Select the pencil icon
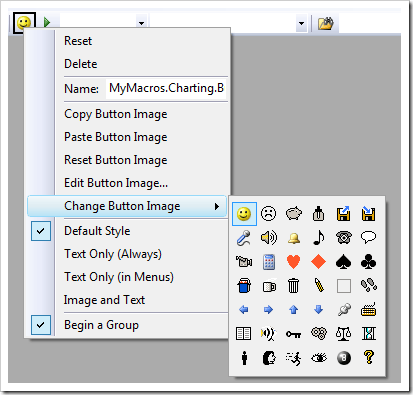 [319, 286]
